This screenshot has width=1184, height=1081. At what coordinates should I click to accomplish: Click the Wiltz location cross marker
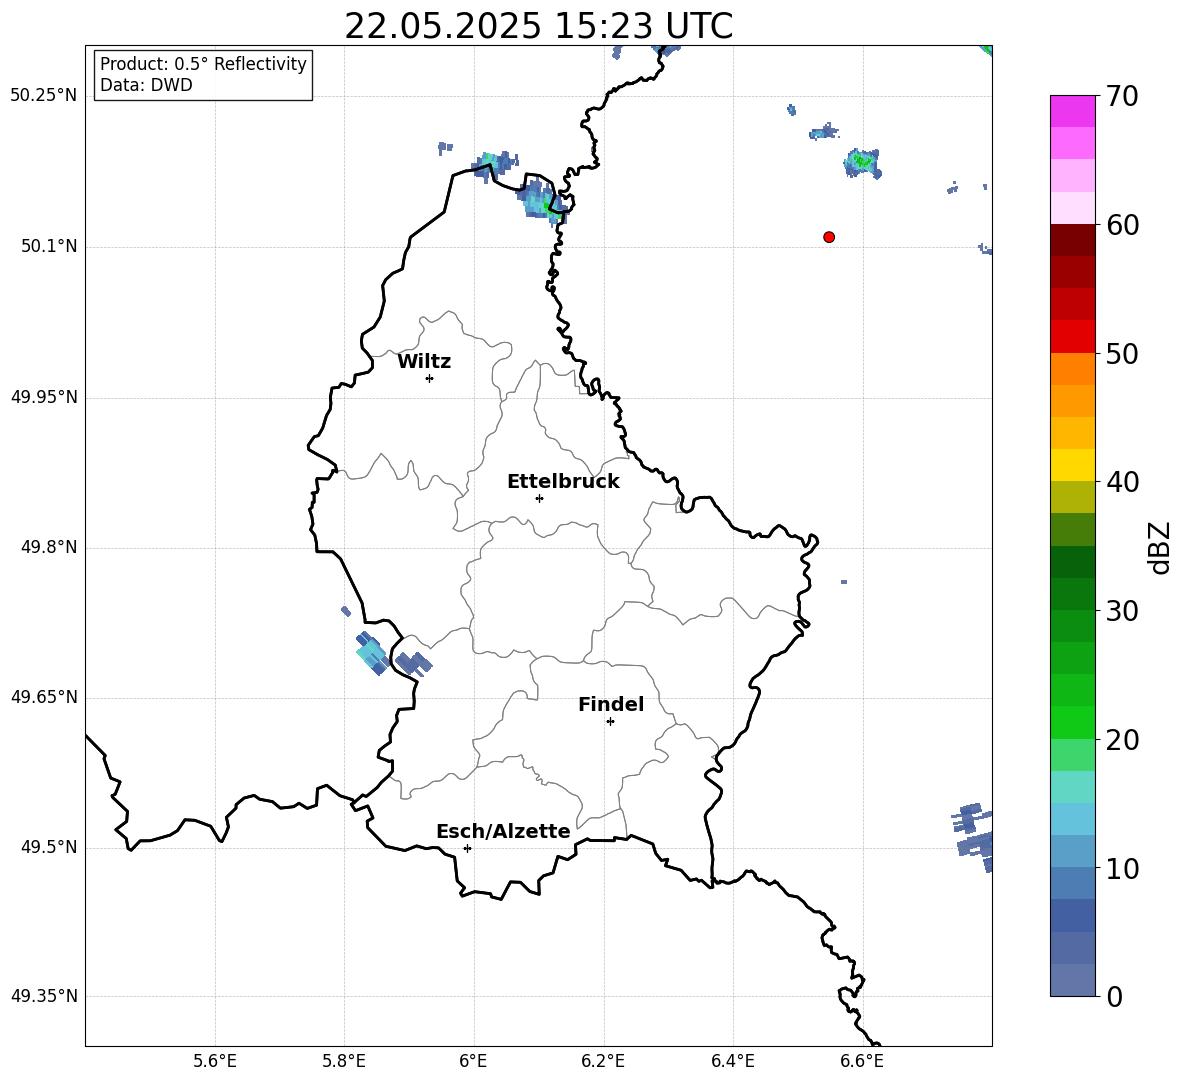[430, 378]
